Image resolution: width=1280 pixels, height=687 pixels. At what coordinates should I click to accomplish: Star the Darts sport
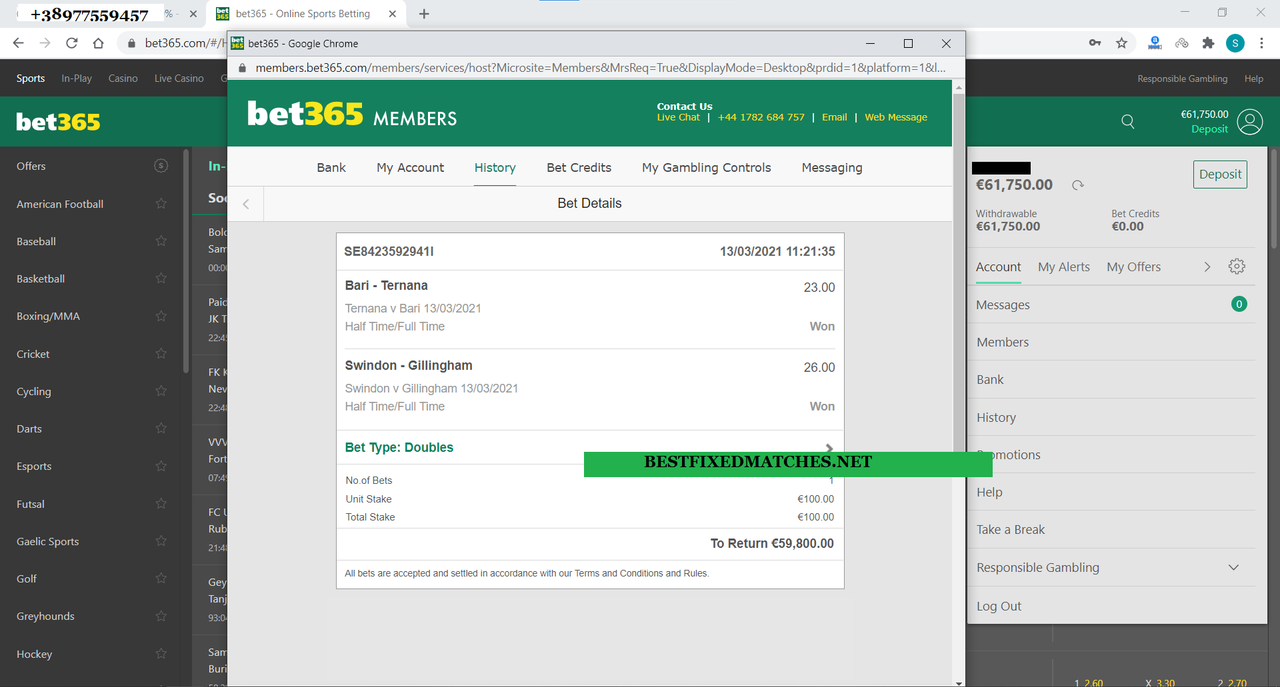[161, 429]
